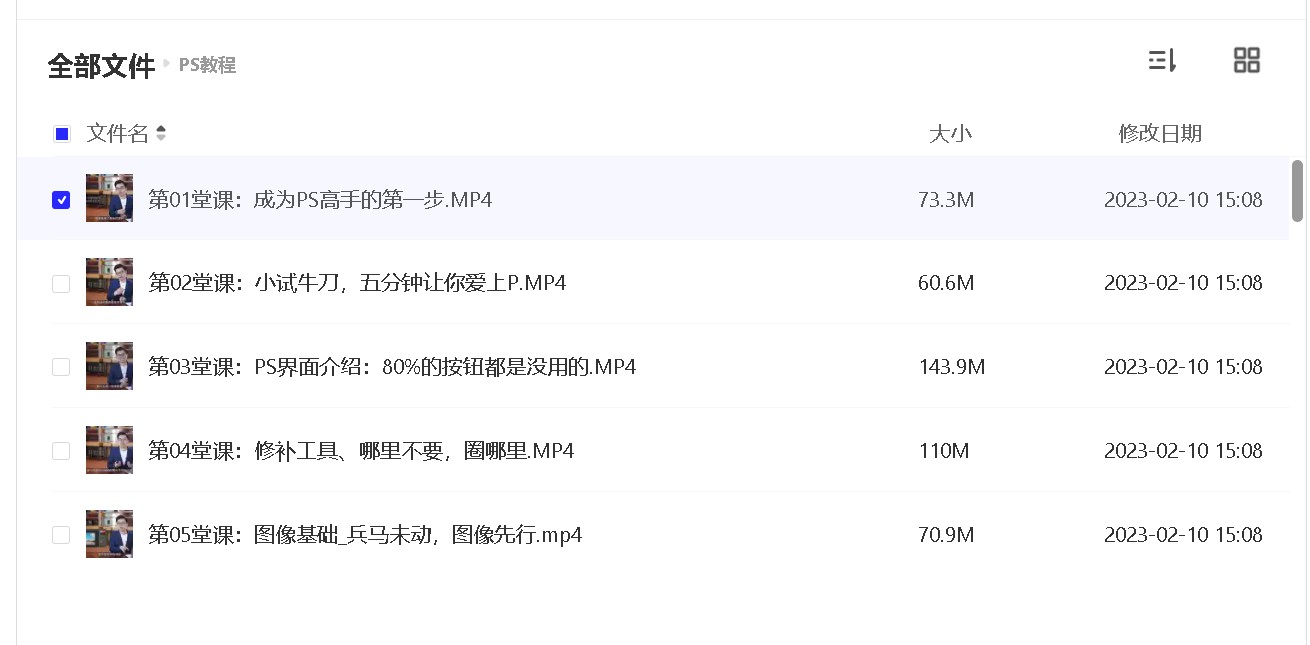Viewport: 1310px width, 645px height.
Task: Open the PS教程 breadcrumb folder
Action: click(x=207, y=66)
